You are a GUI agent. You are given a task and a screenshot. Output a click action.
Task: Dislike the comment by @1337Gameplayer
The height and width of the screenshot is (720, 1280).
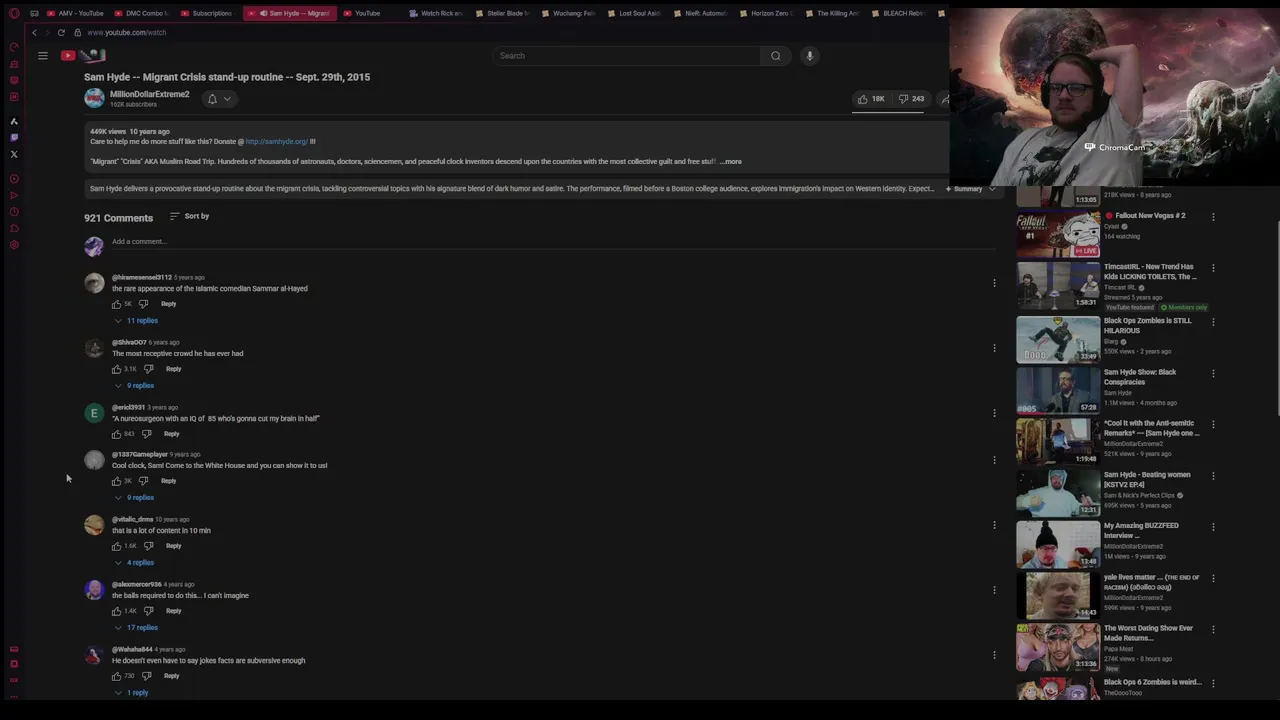point(143,481)
